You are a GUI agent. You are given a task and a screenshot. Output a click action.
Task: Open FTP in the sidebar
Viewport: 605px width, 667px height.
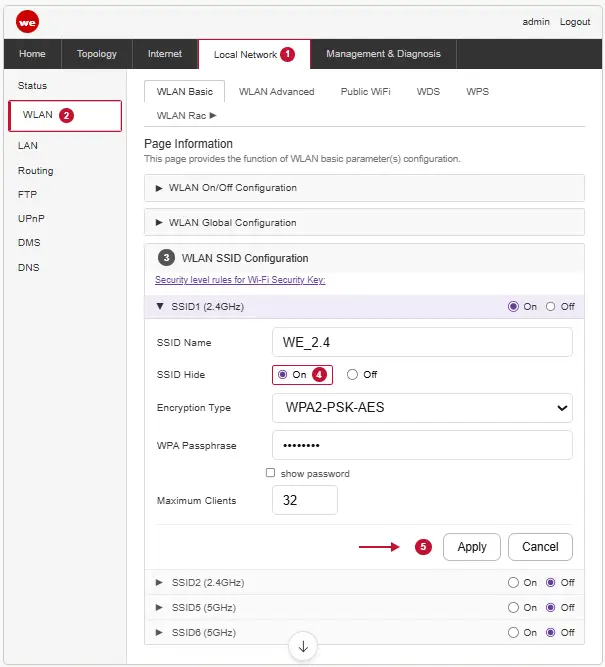(27, 195)
